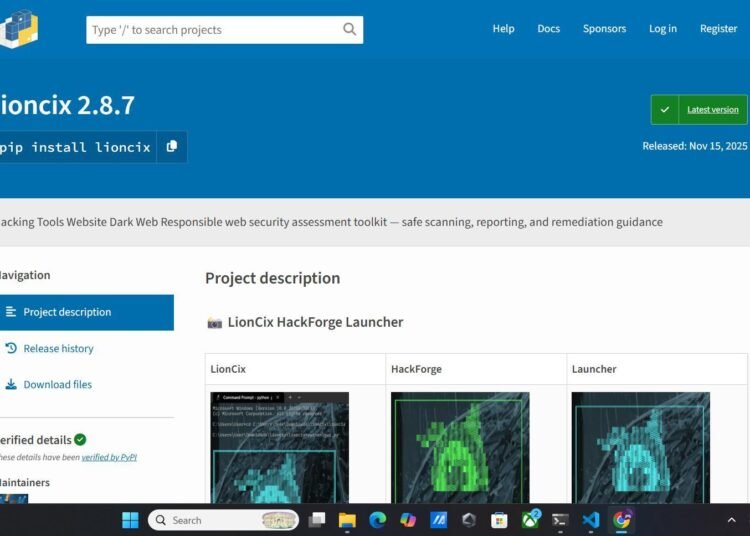750x536 pixels.
Task: Open File Explorer from the taskbar
Action: pyautogui.click(x=347, y=520)
